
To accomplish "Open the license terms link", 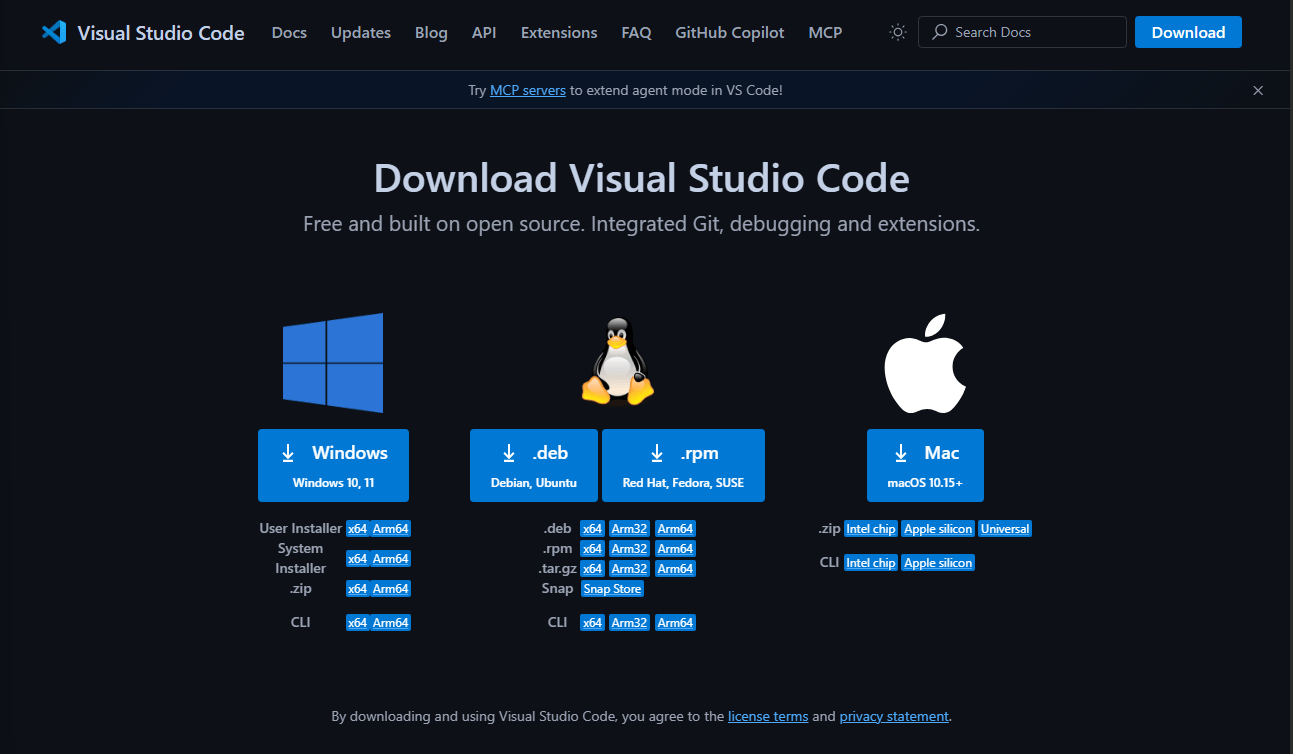I will pos(768,717).
